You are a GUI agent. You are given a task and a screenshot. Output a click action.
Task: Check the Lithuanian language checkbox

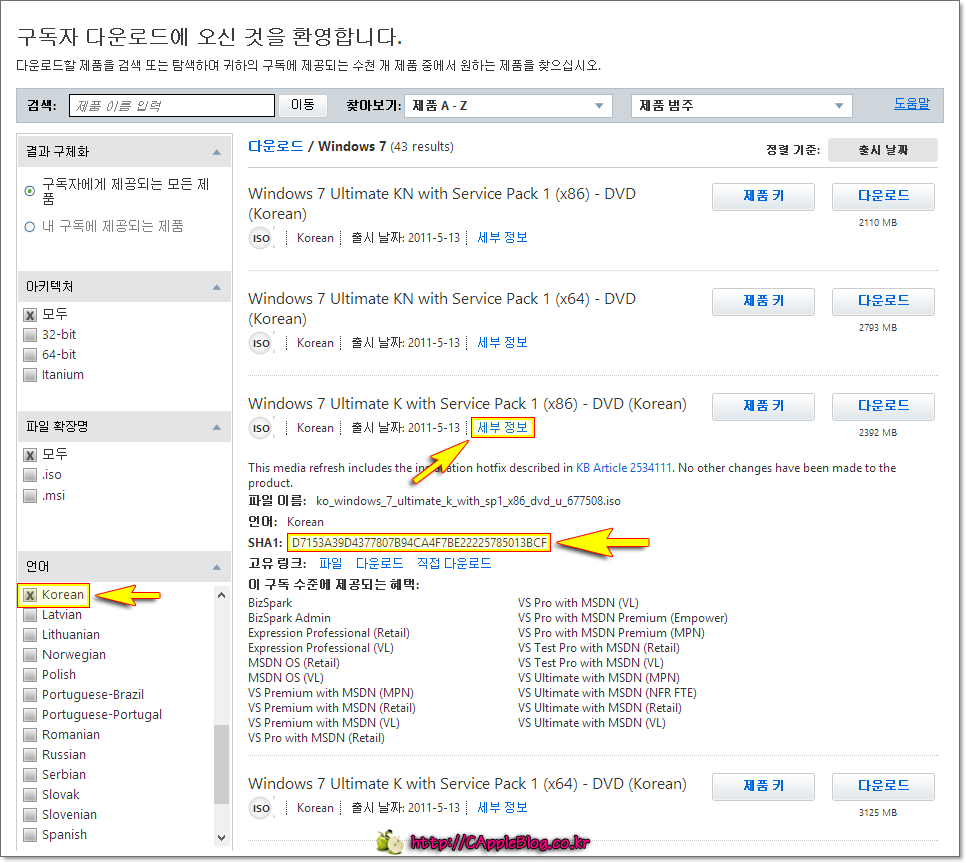30,635
